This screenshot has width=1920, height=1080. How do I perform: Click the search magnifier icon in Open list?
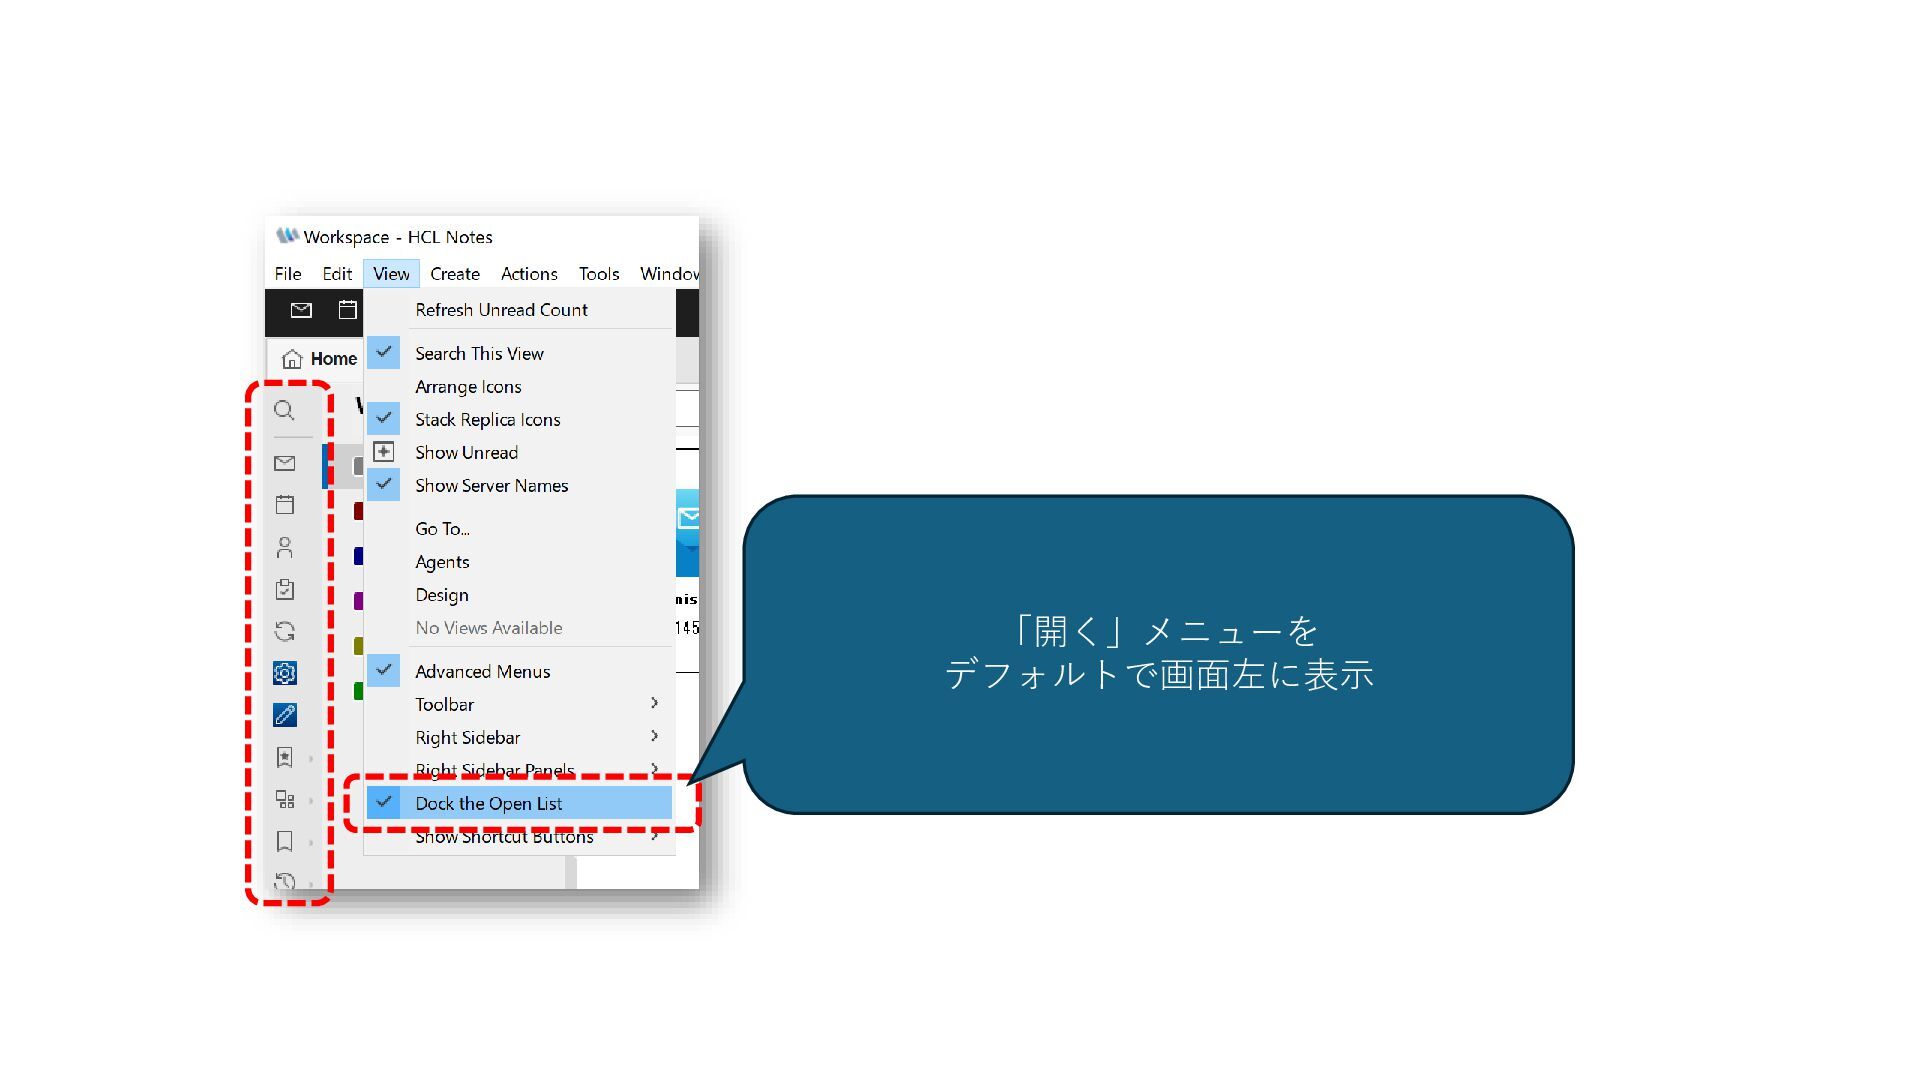[x=284, y=411]
